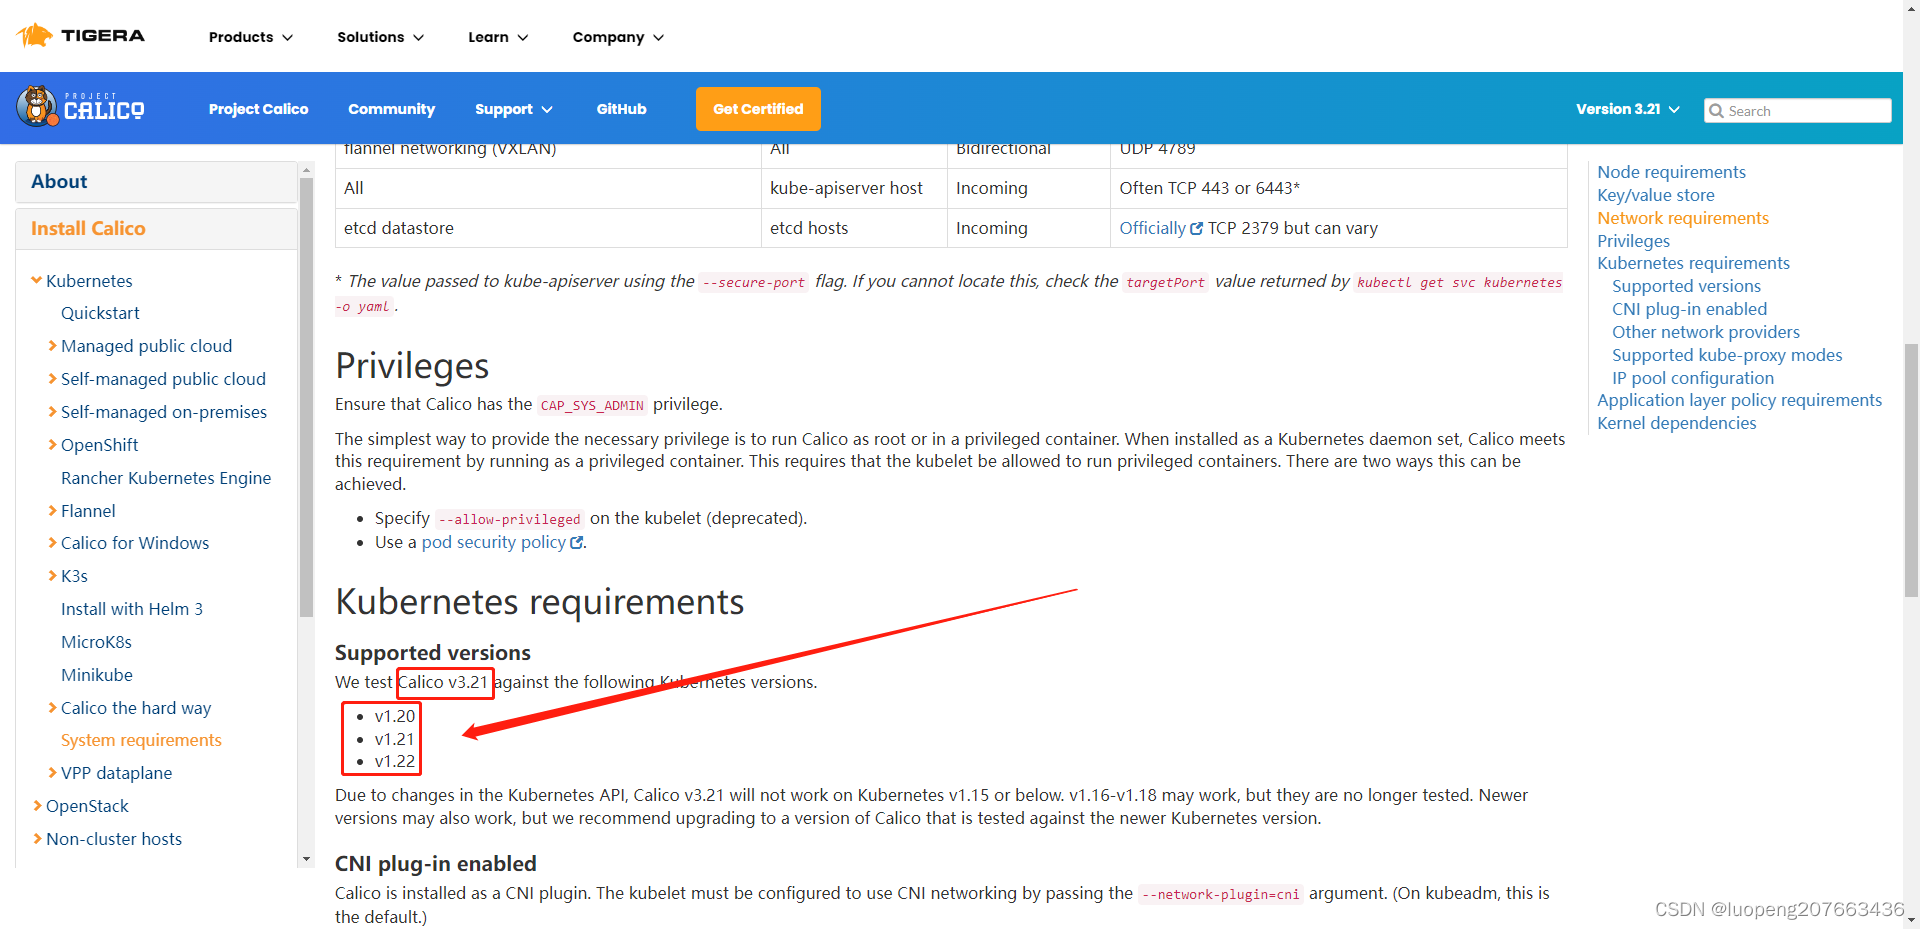Expand the K3s sidebar section

pyautogui.click(x=52, y=576)
